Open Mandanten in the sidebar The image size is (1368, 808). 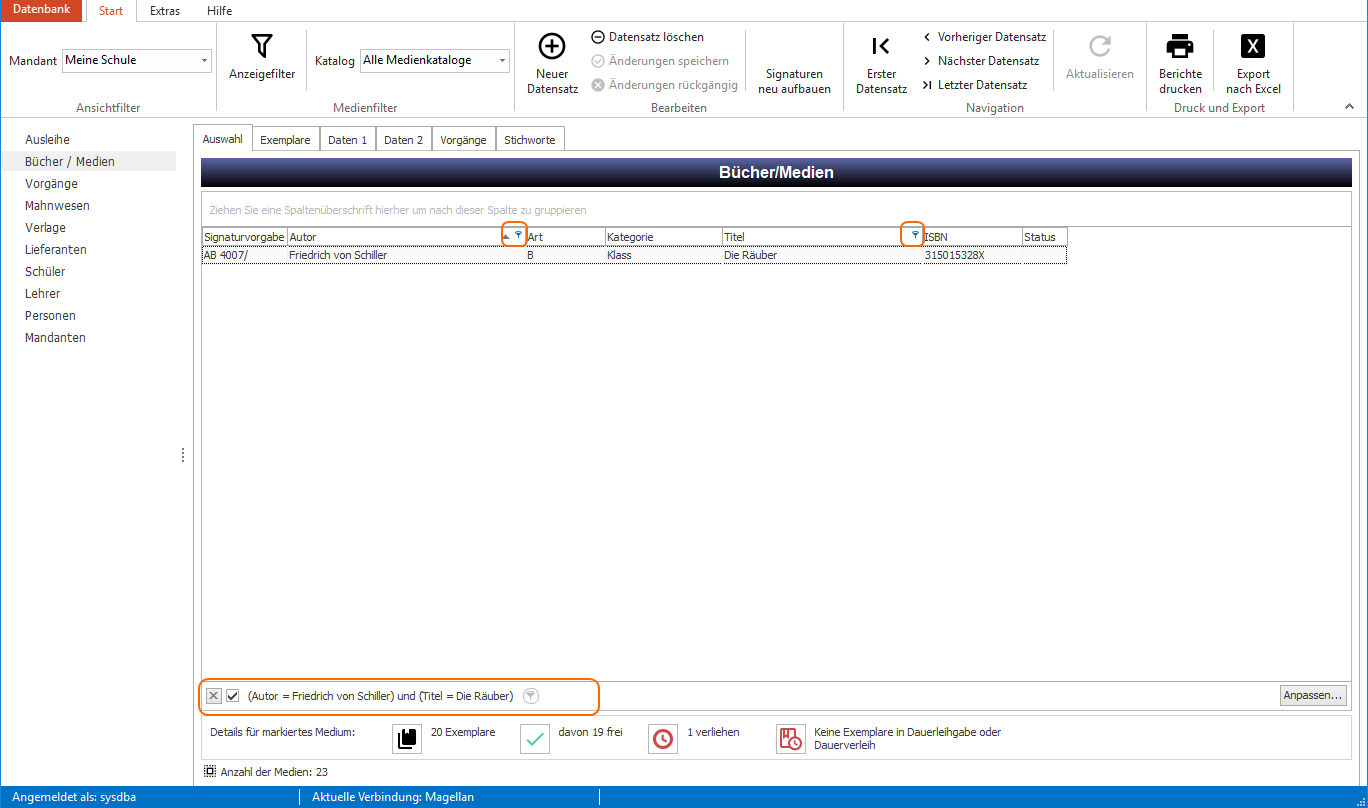coord(55,337)
